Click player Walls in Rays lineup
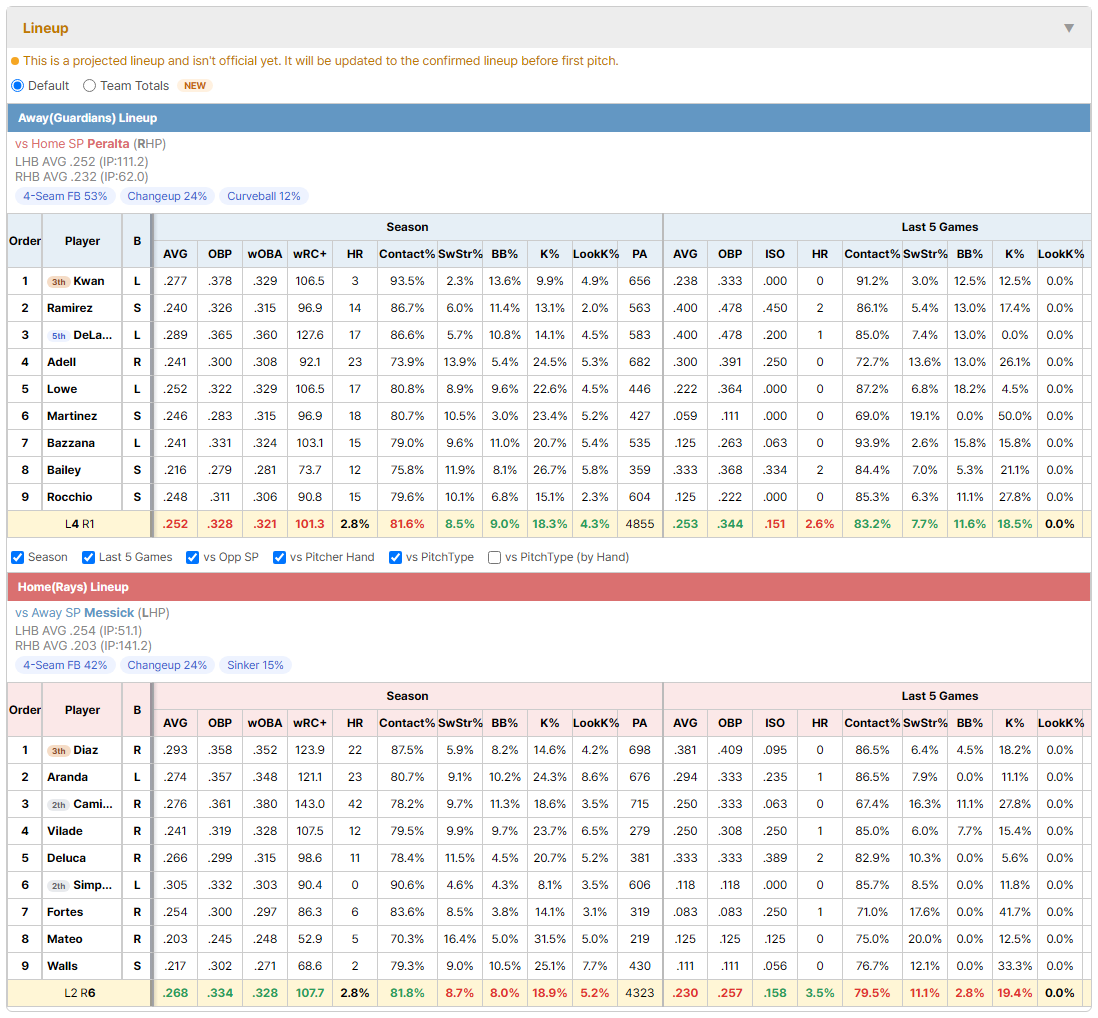 62,966
